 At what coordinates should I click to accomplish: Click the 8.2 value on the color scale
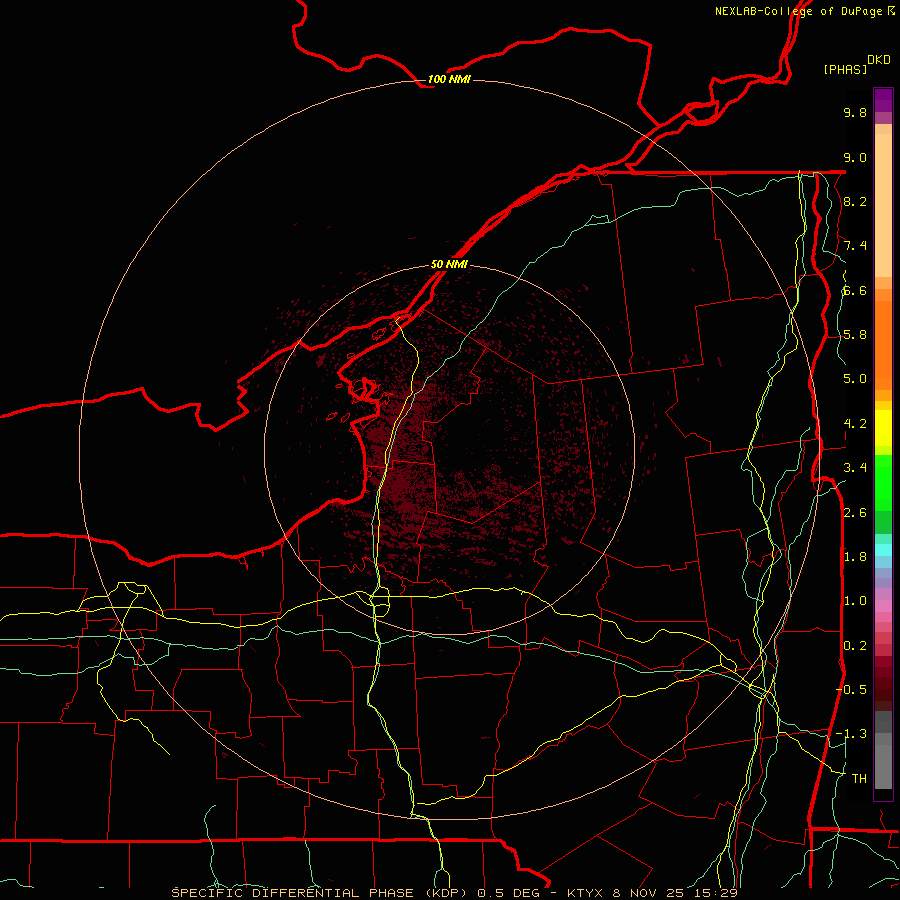click(x=855, y=201)
